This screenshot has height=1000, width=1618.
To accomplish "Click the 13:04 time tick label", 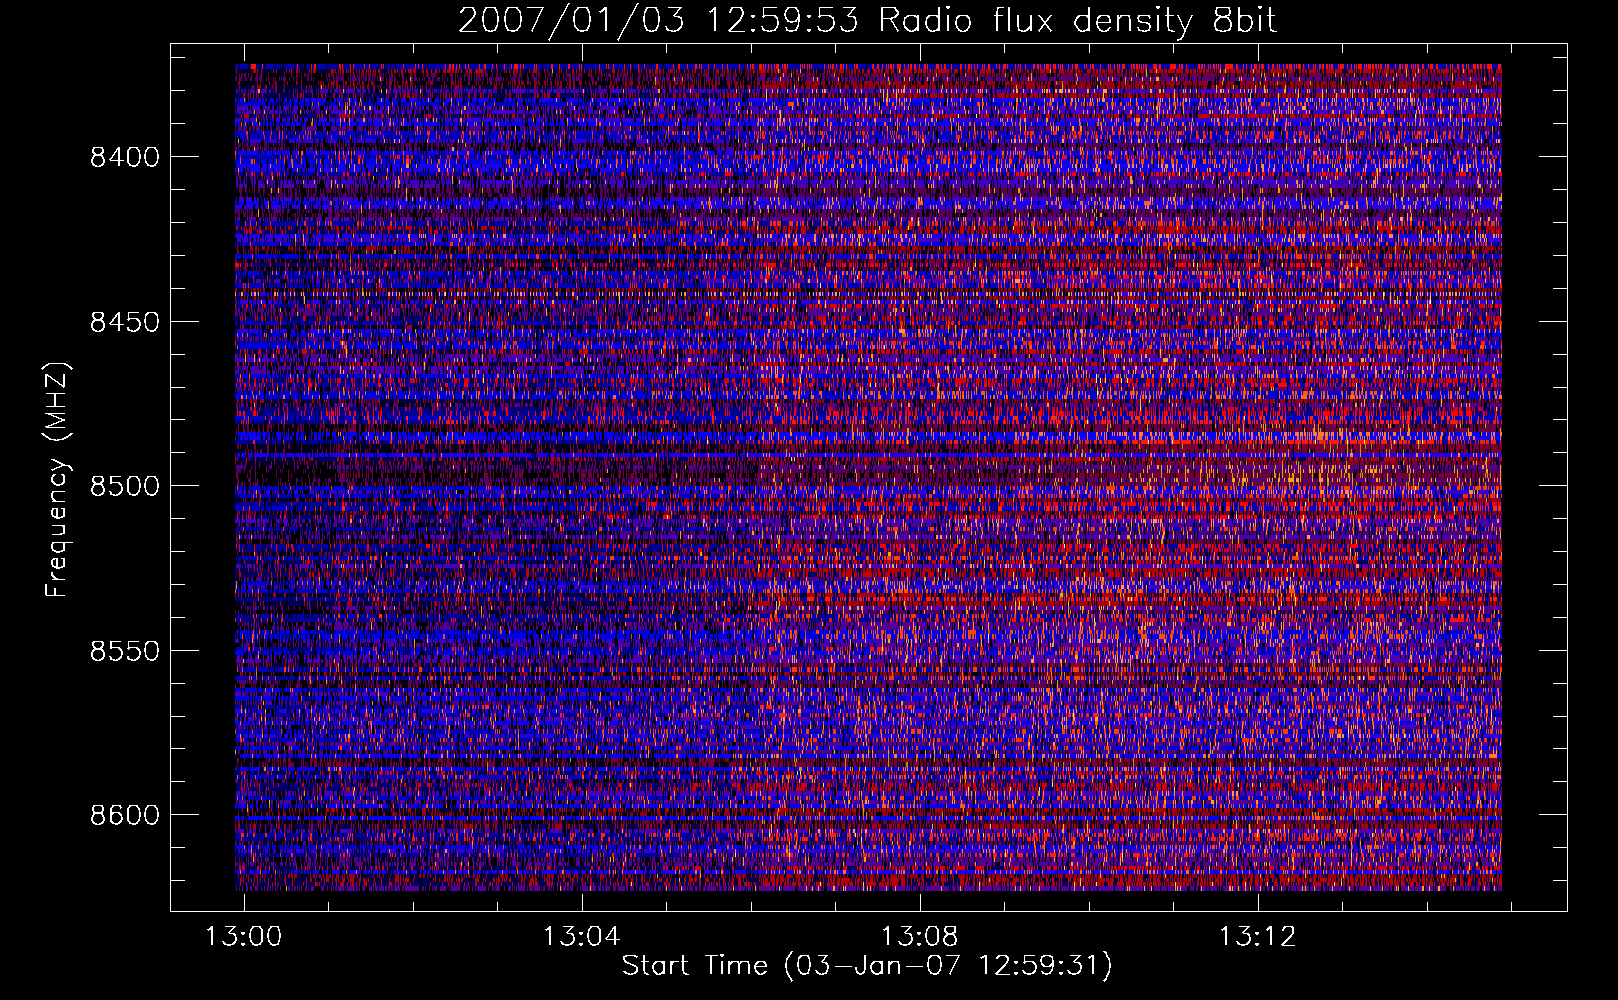I will click(581, 936).
